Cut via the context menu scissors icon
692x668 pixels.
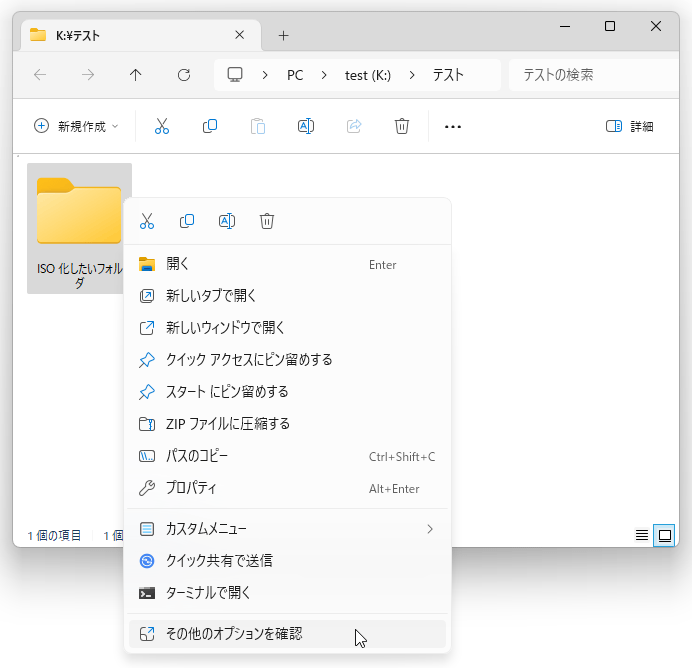click(147, 221)
